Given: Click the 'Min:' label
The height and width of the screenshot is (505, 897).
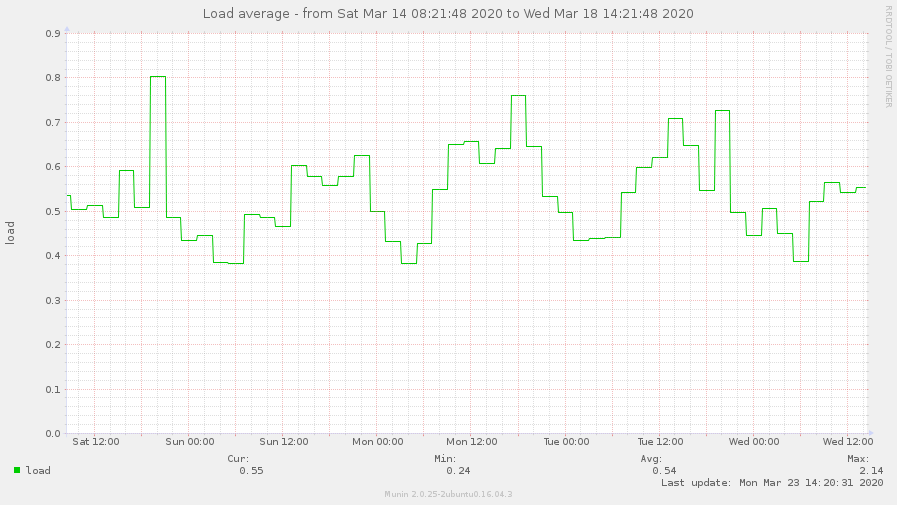Looking at the screenshot, I should tap(445, 459).
